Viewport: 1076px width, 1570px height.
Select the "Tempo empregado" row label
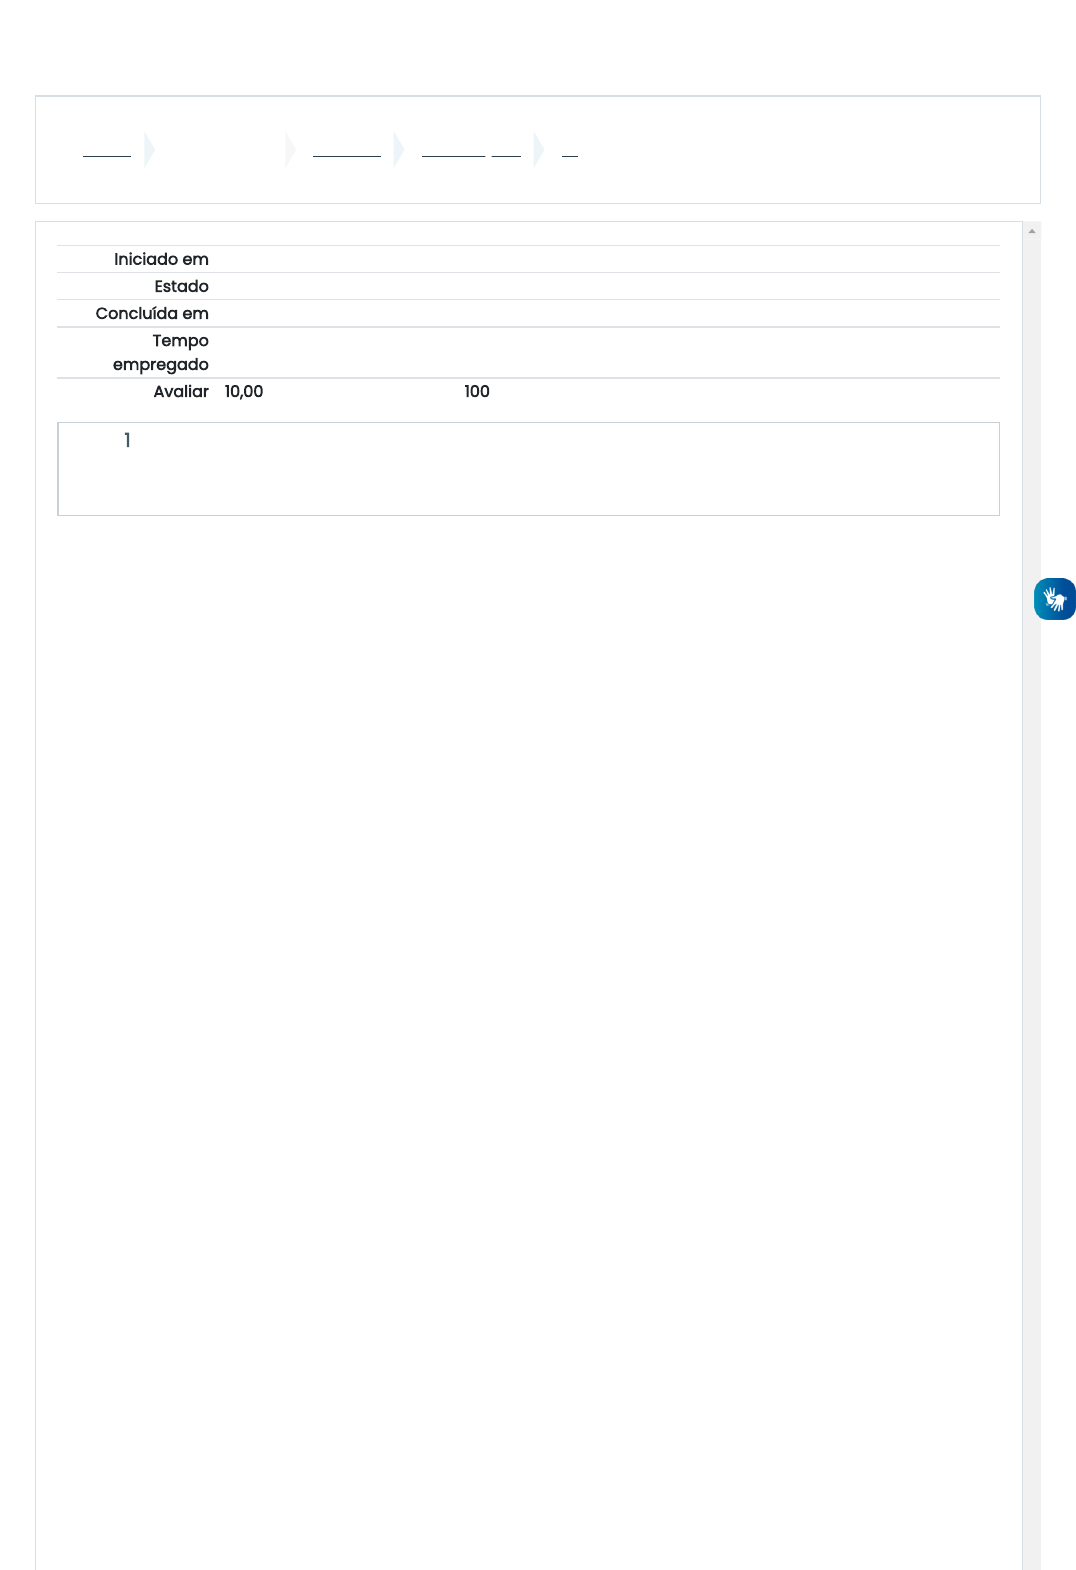pyautogui.click(x=161, y=352)
